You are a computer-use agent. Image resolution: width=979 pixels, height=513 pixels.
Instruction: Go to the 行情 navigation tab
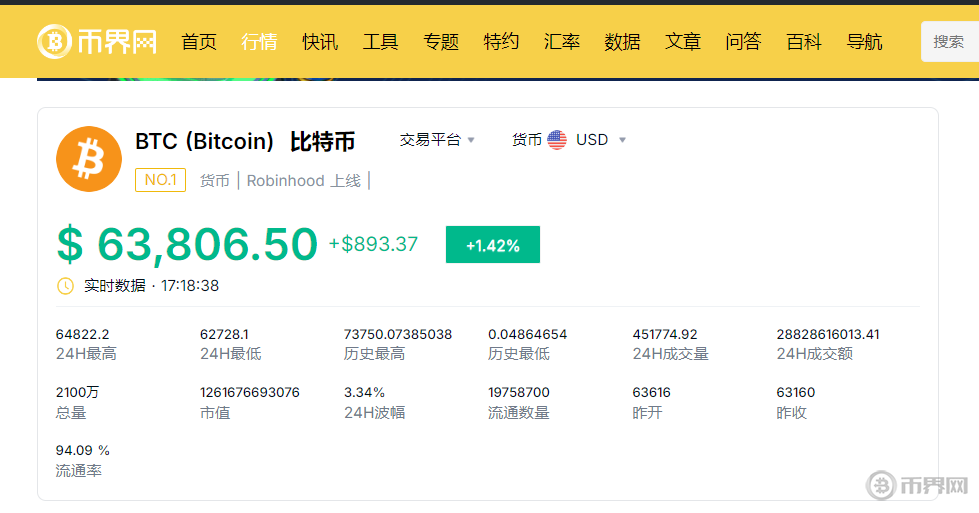(x=259, y=42)
